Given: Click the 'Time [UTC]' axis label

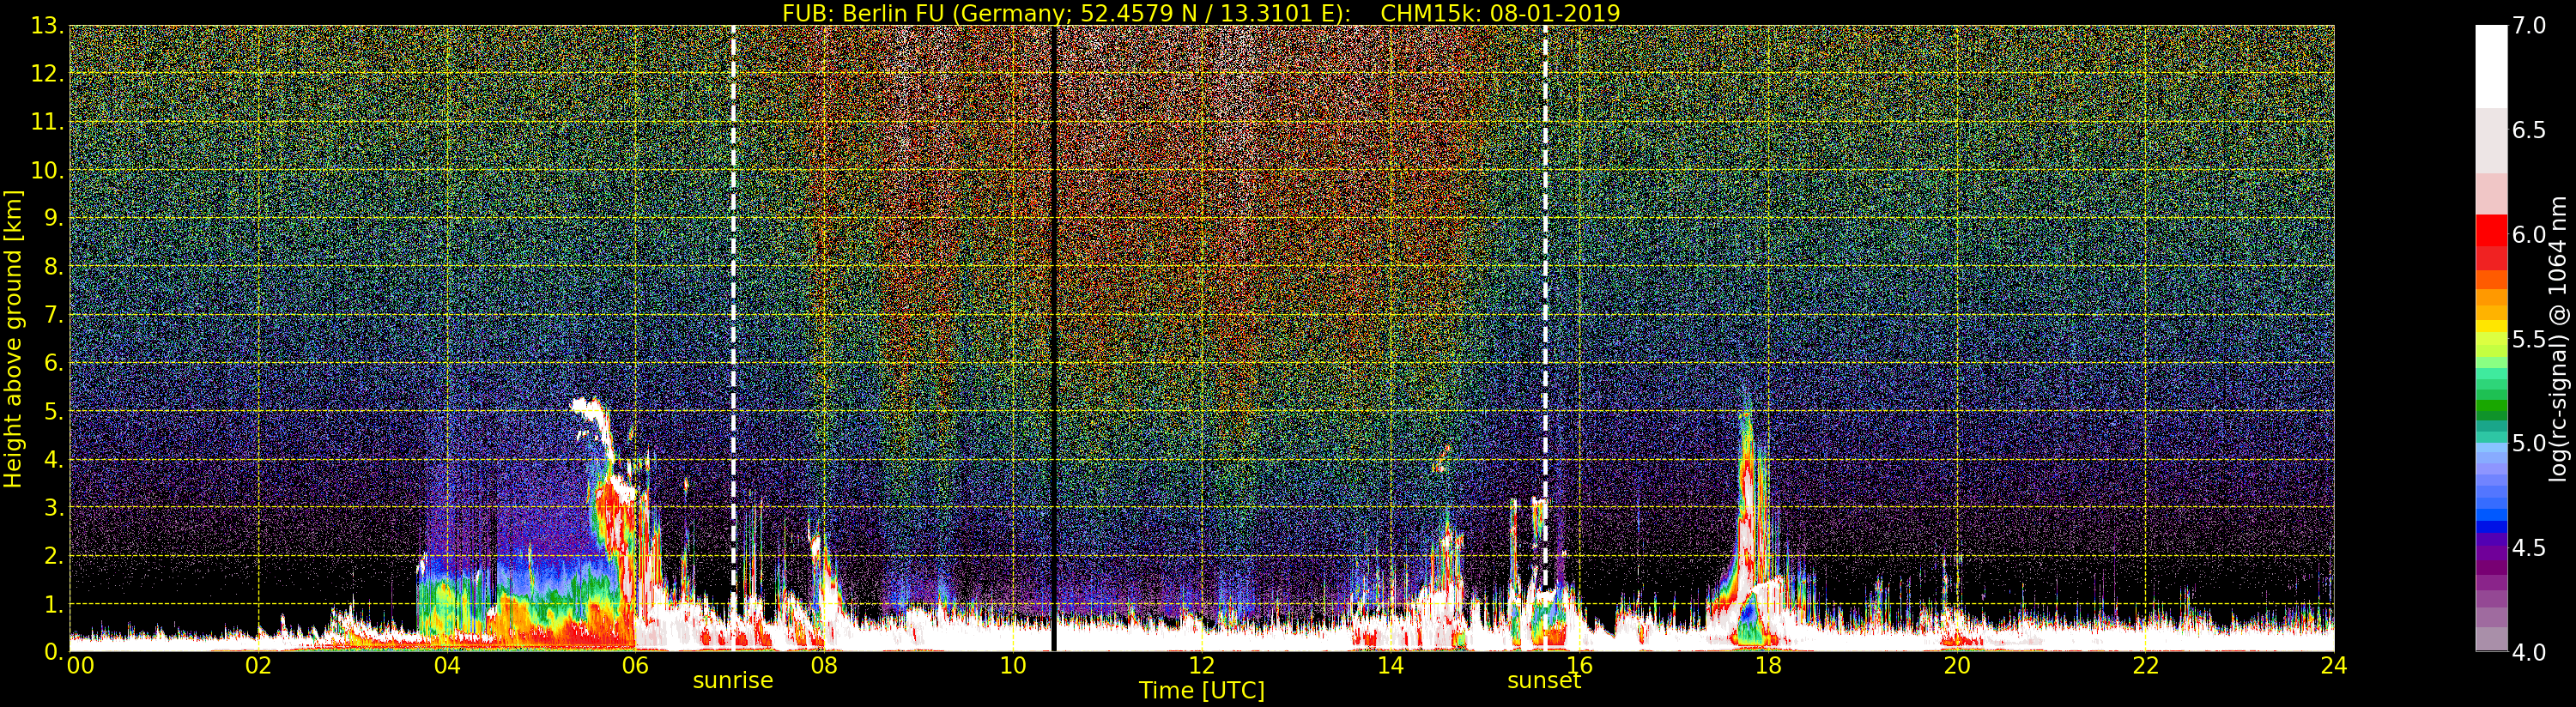Looking at the screenshot, I should click(x=1202, y=690).
